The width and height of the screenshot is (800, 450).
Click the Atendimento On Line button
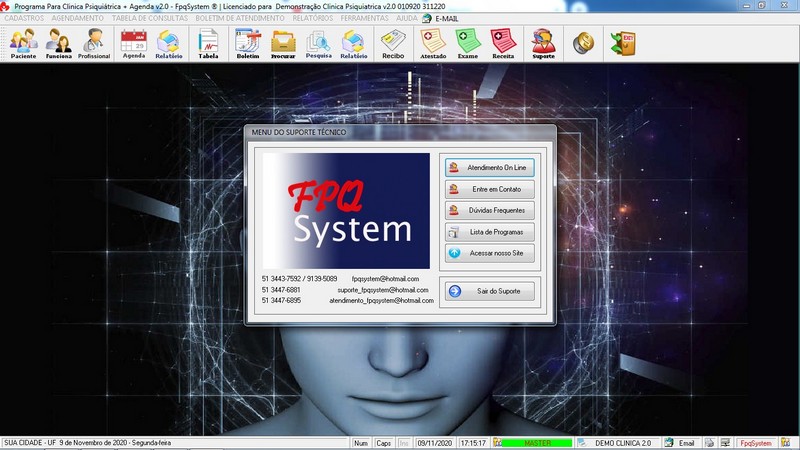point(489,167)
